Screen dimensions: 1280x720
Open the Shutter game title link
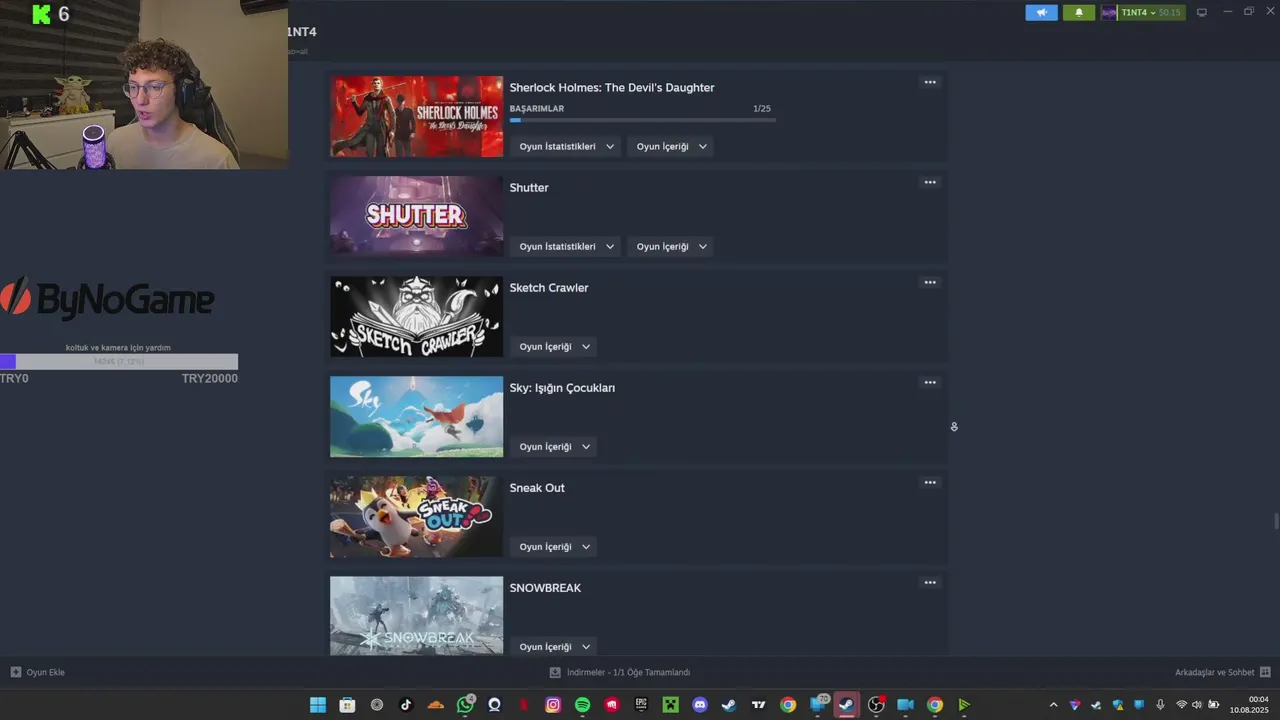coord(529,188)
